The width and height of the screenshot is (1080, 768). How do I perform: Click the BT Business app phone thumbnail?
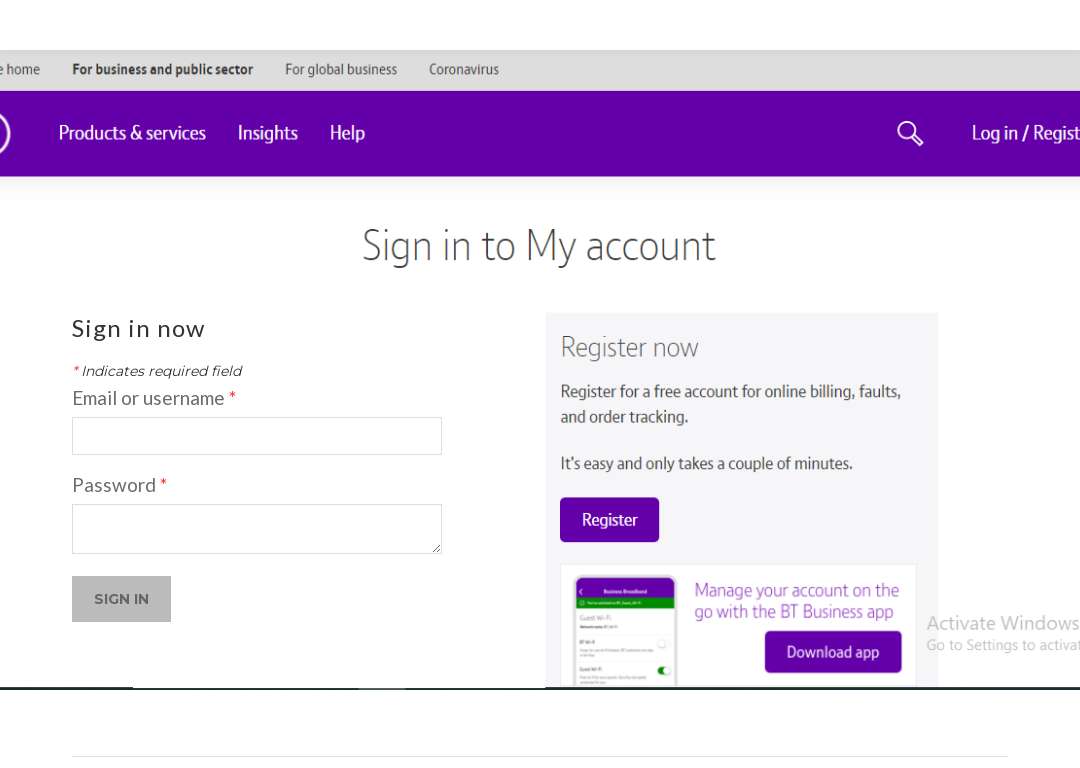(x=625, y=631)
